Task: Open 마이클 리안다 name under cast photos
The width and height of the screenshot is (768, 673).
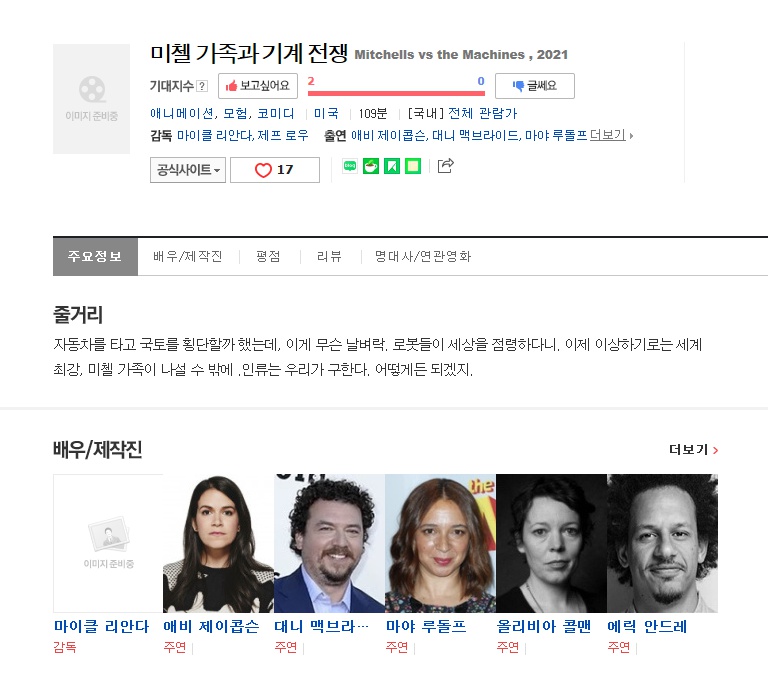Action: (101, 626)
